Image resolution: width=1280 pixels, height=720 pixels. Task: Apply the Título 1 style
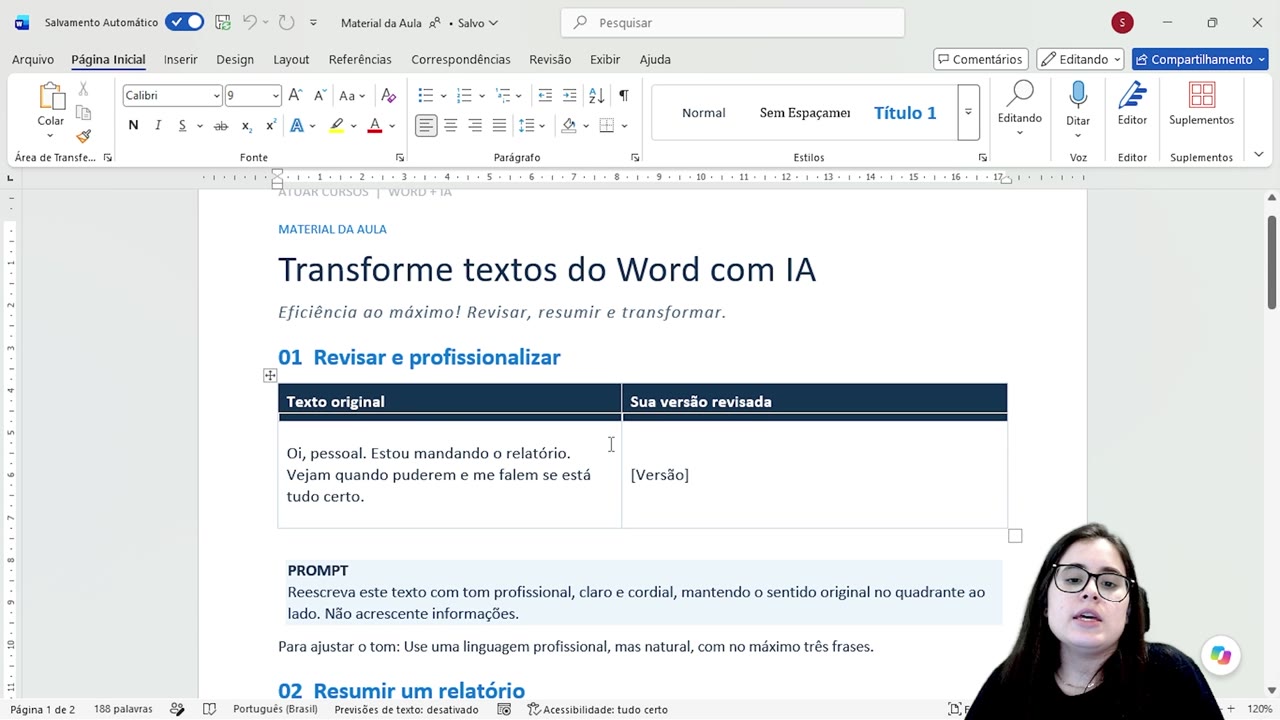coord(905,113)
